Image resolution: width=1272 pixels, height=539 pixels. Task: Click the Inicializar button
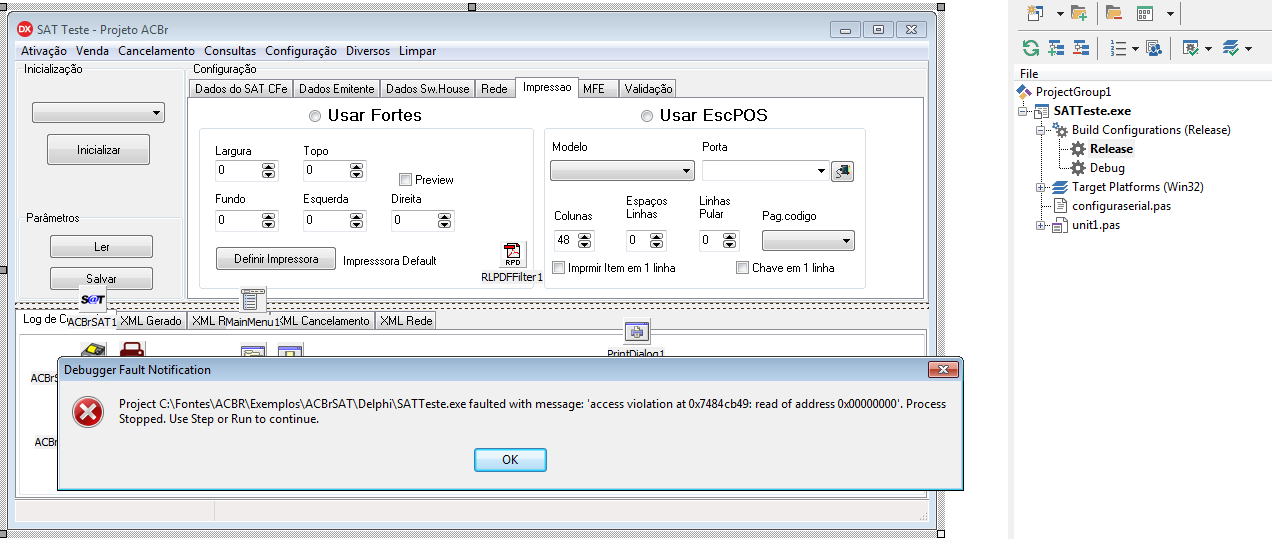point(99,150)
